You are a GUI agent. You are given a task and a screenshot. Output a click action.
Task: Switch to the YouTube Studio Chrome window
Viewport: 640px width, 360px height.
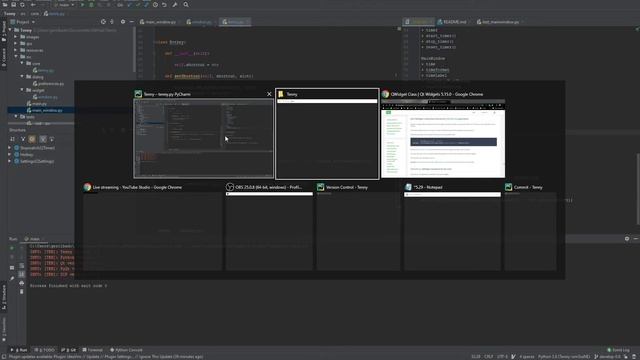point(153,231)
